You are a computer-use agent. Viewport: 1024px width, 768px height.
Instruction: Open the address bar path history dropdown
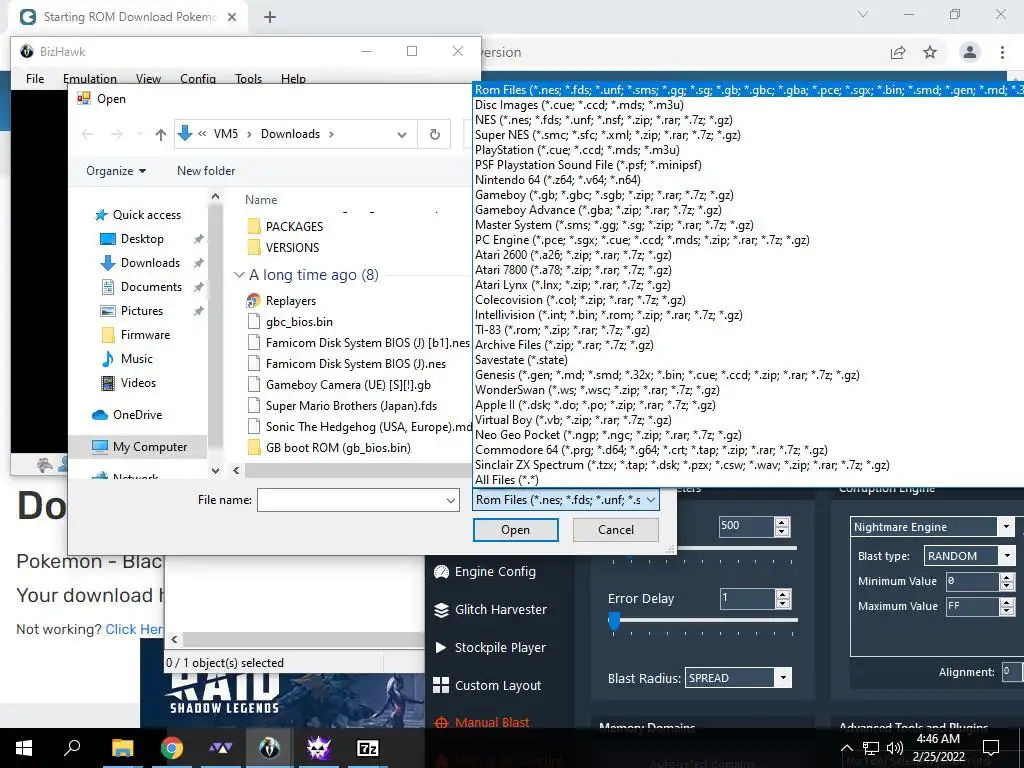pos(402,135)
